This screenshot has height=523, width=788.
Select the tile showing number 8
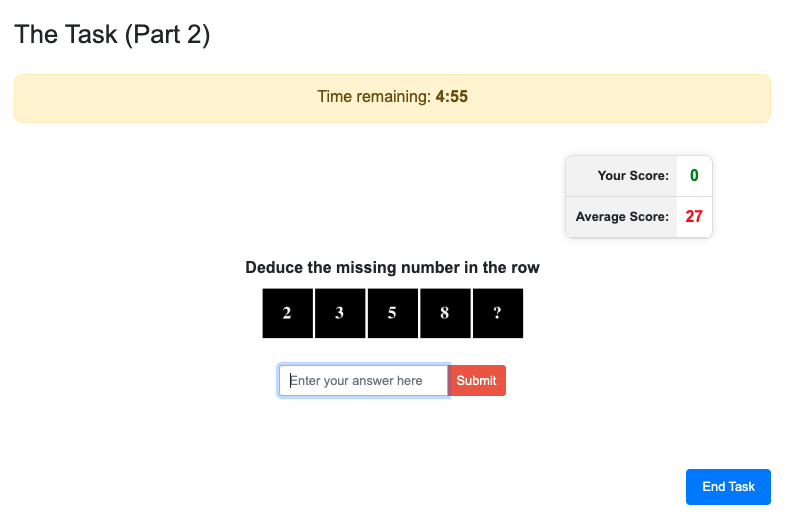tap(445, 313)
